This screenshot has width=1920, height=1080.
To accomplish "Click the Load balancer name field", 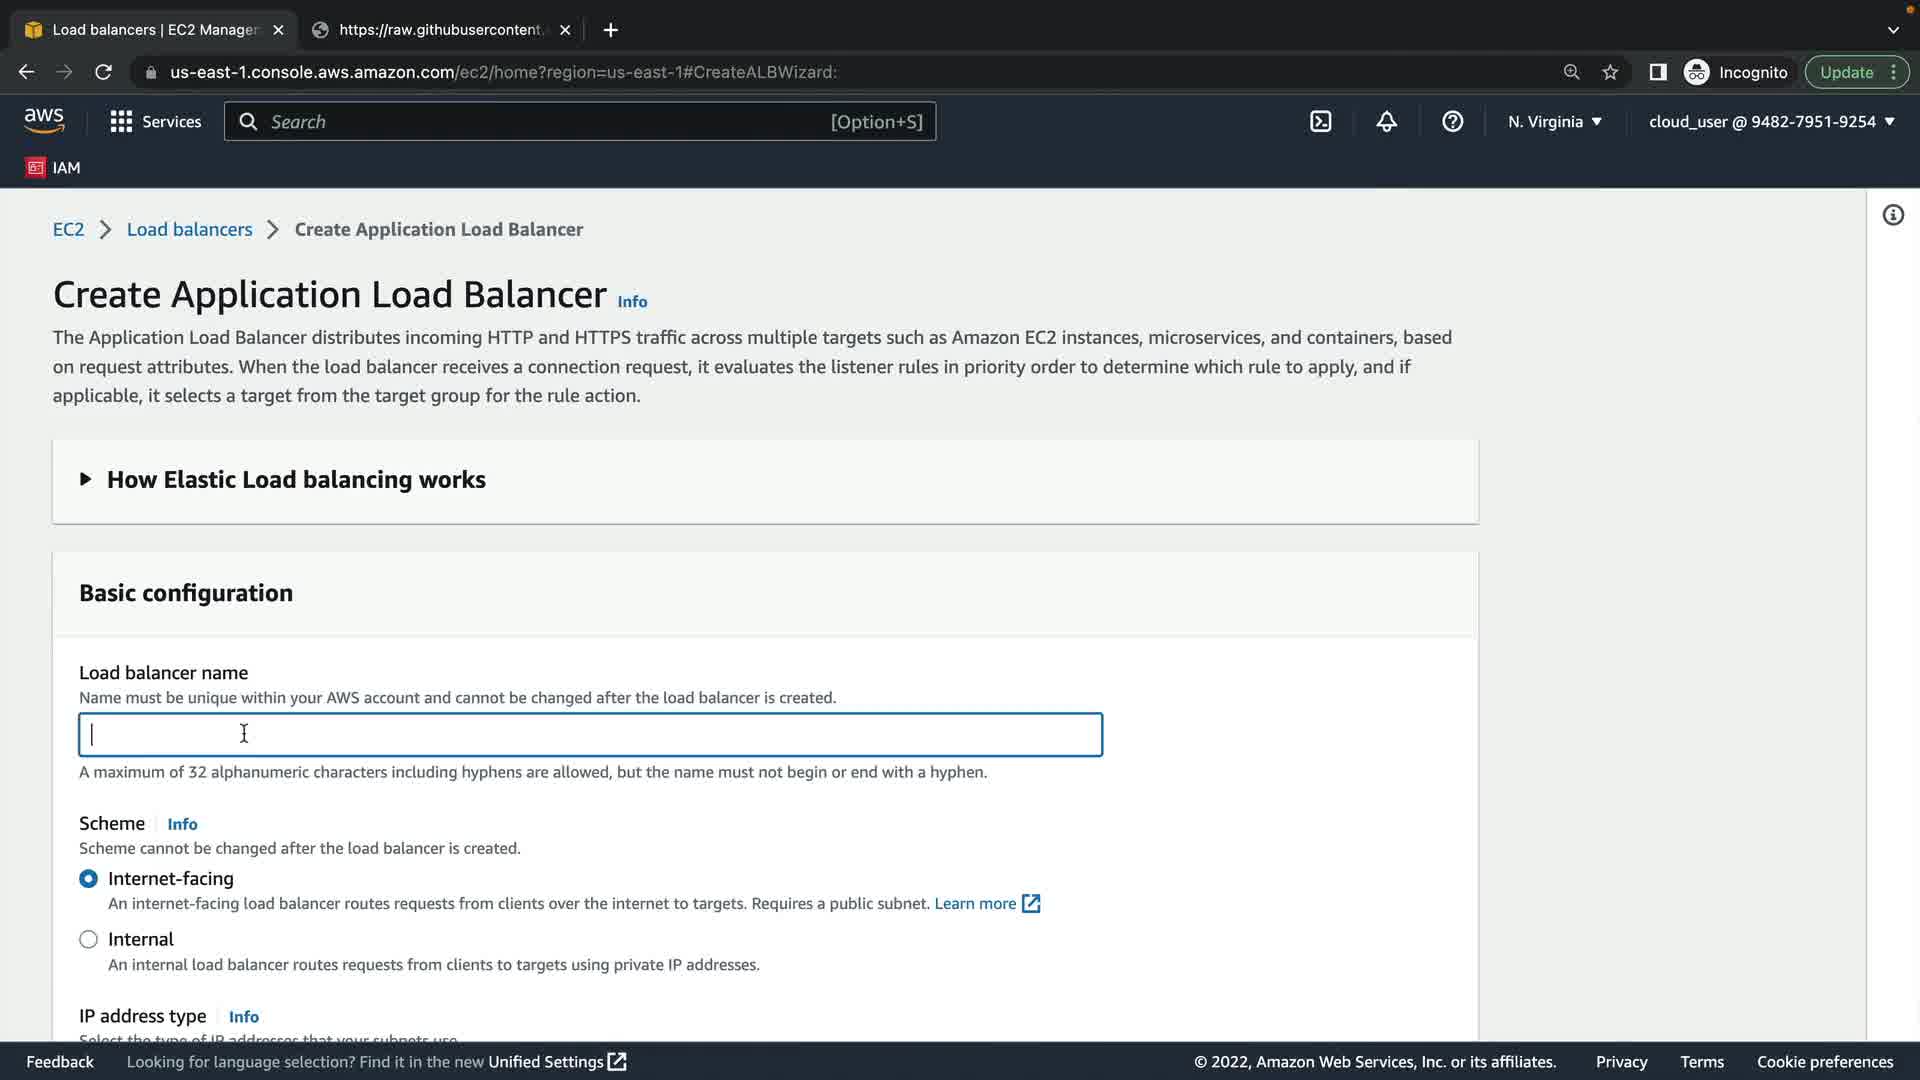I will pos(590,735).
